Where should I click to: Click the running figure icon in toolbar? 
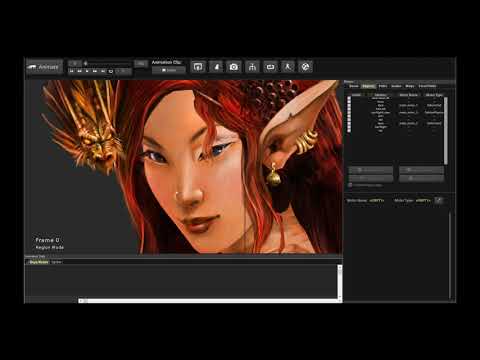pos(288,67)
